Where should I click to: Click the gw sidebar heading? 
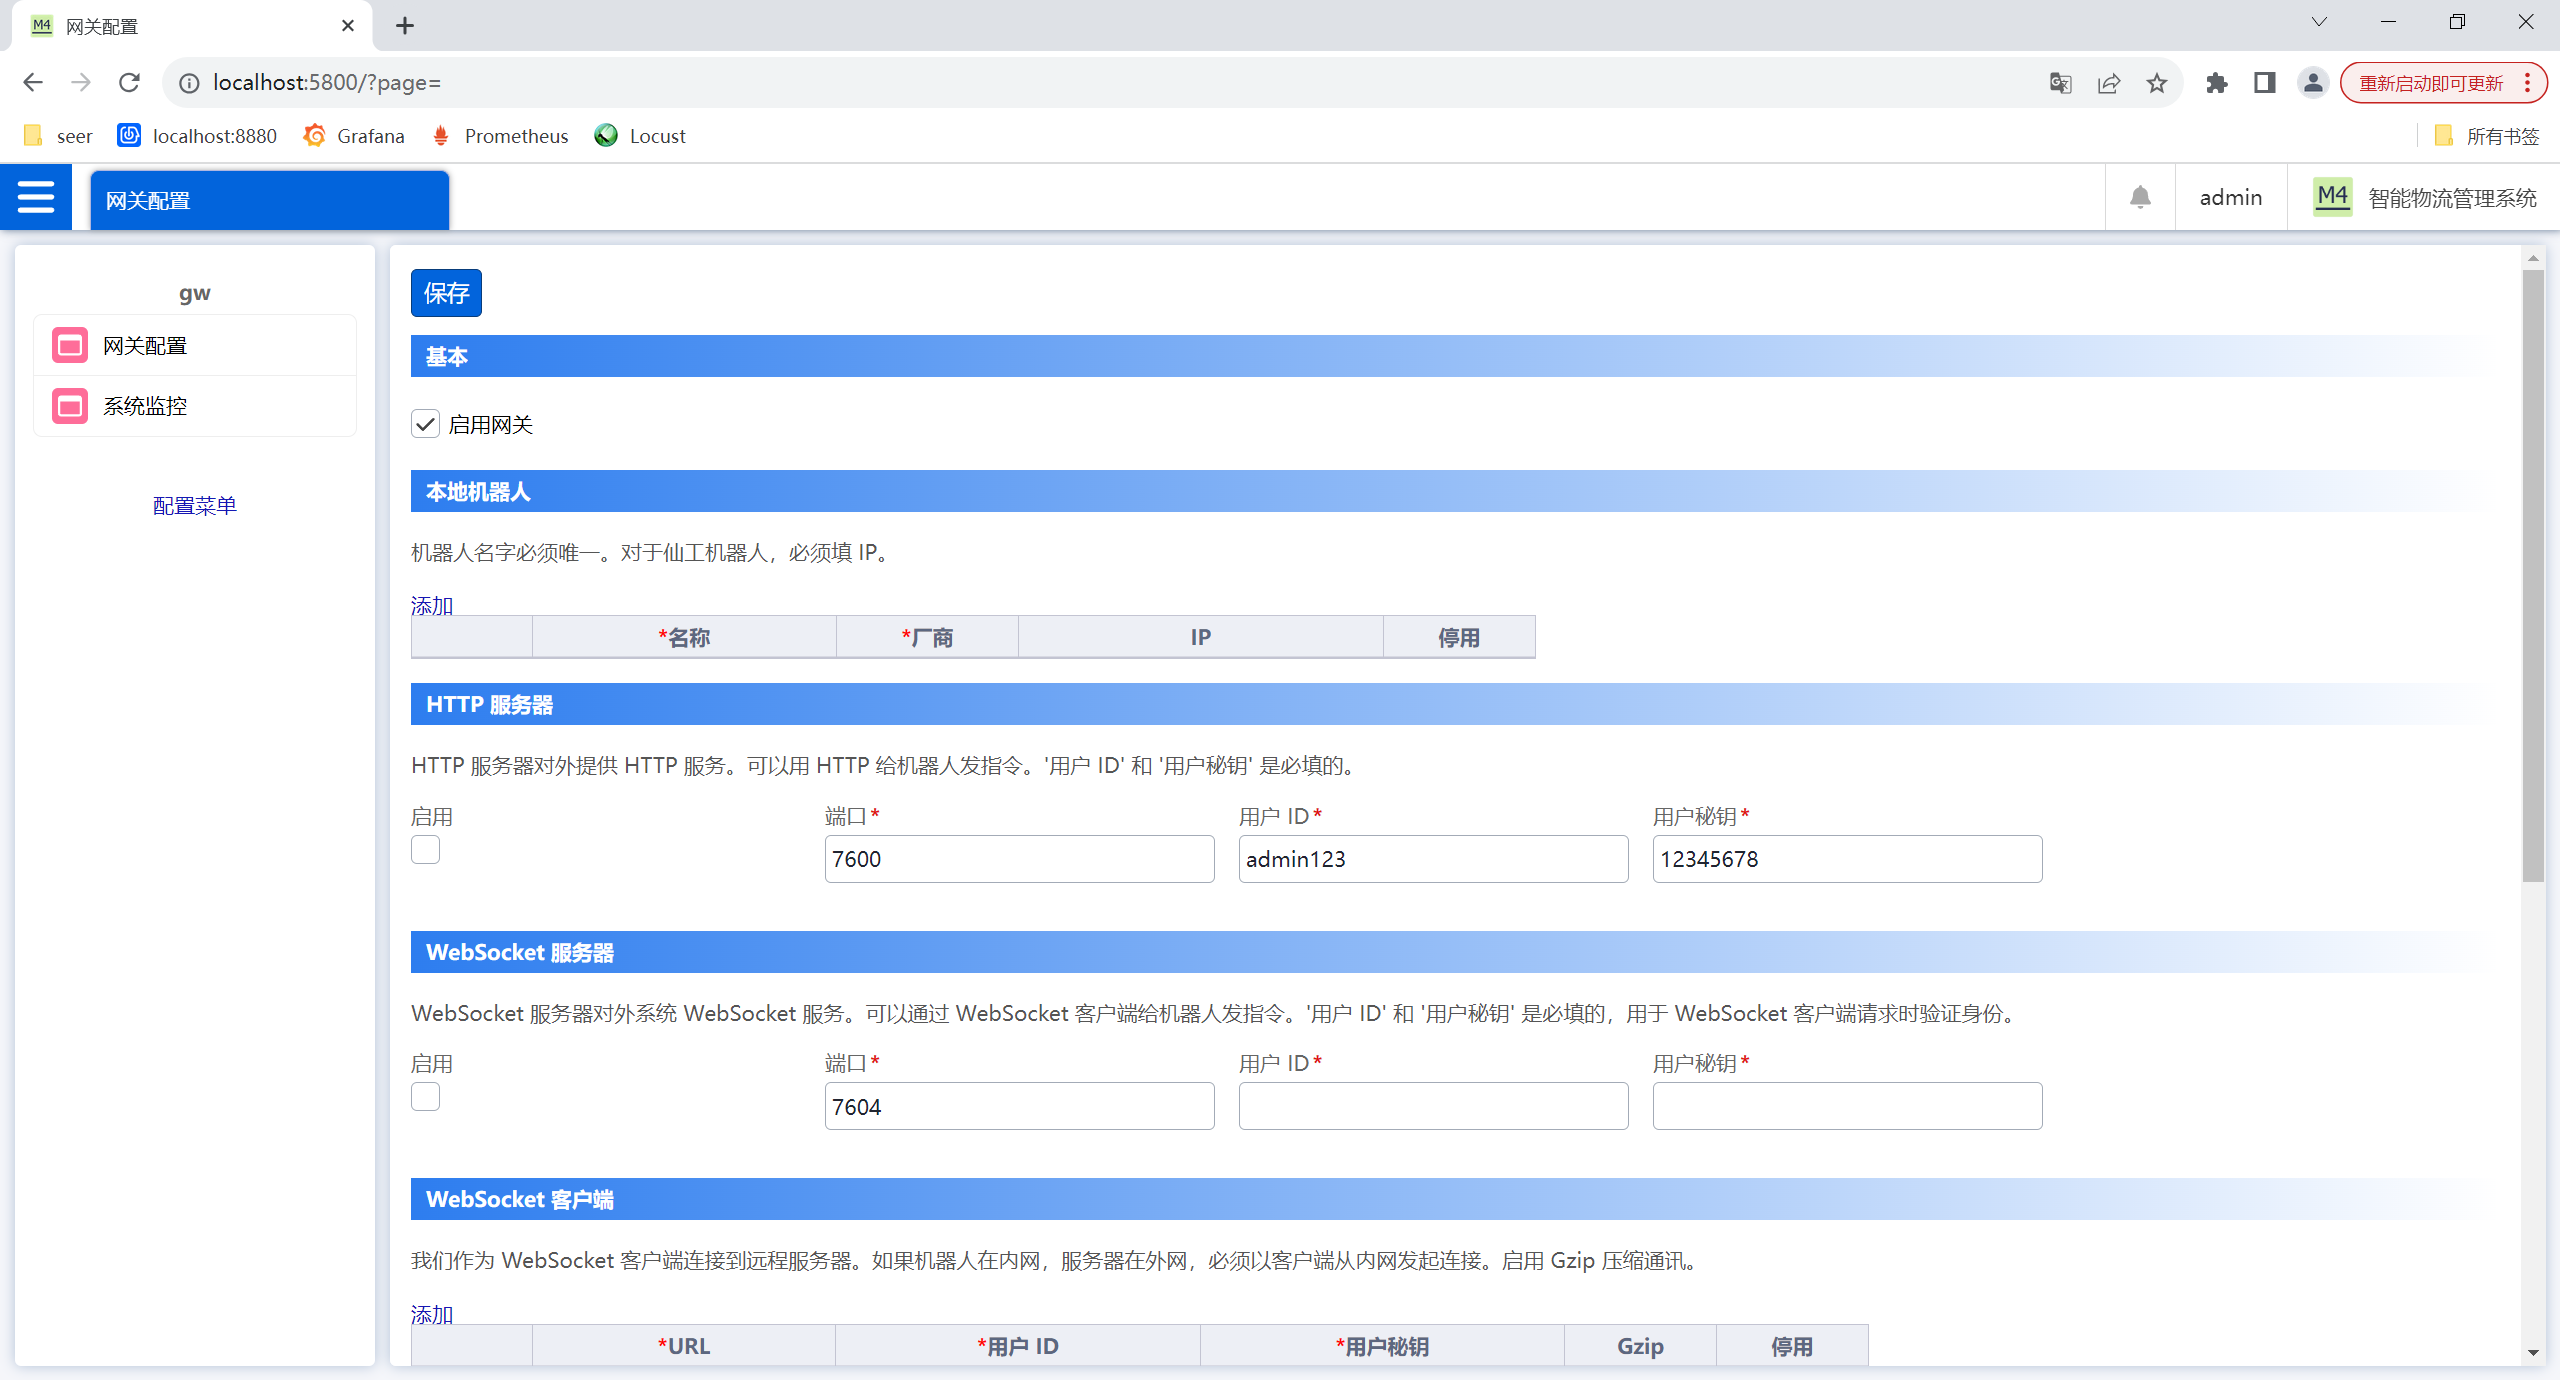tap(195, 293)
